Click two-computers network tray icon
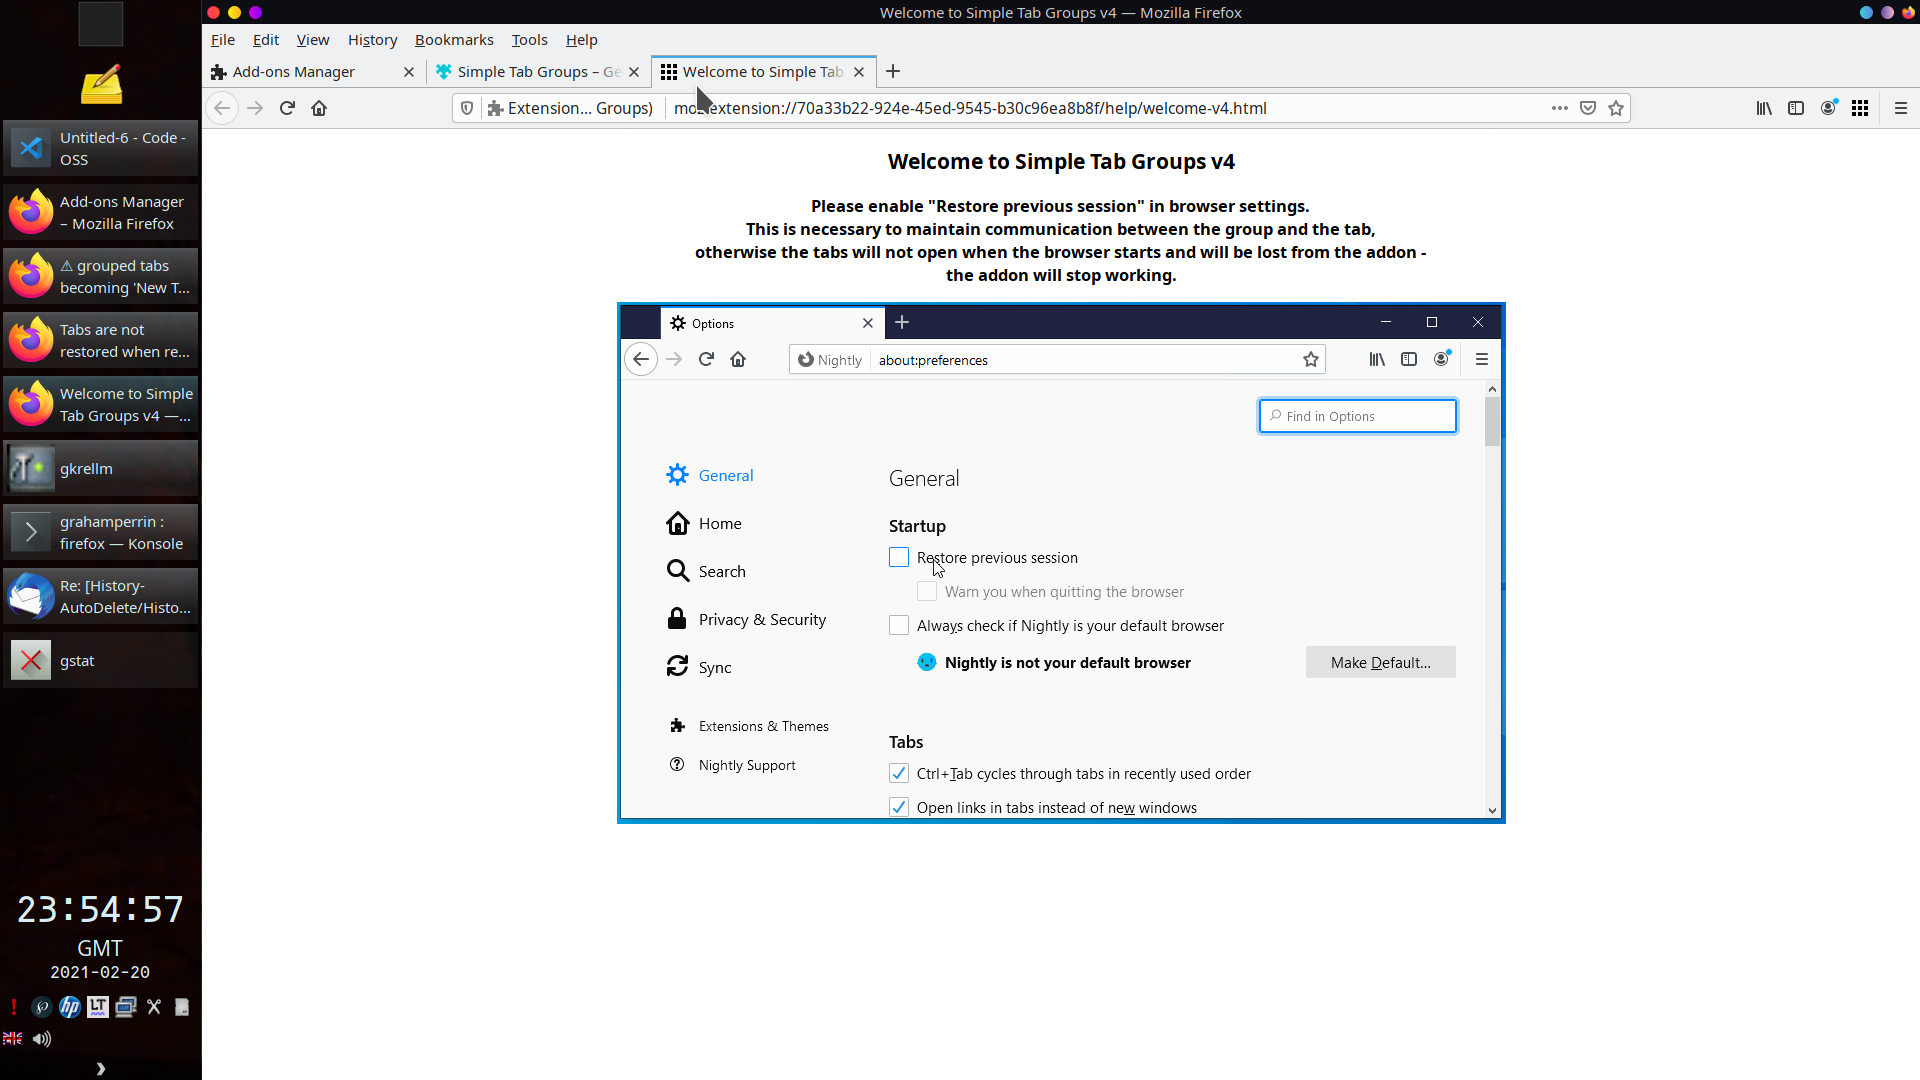Viewport: 1920px width, 1080px height. [x=125, y=1007]
